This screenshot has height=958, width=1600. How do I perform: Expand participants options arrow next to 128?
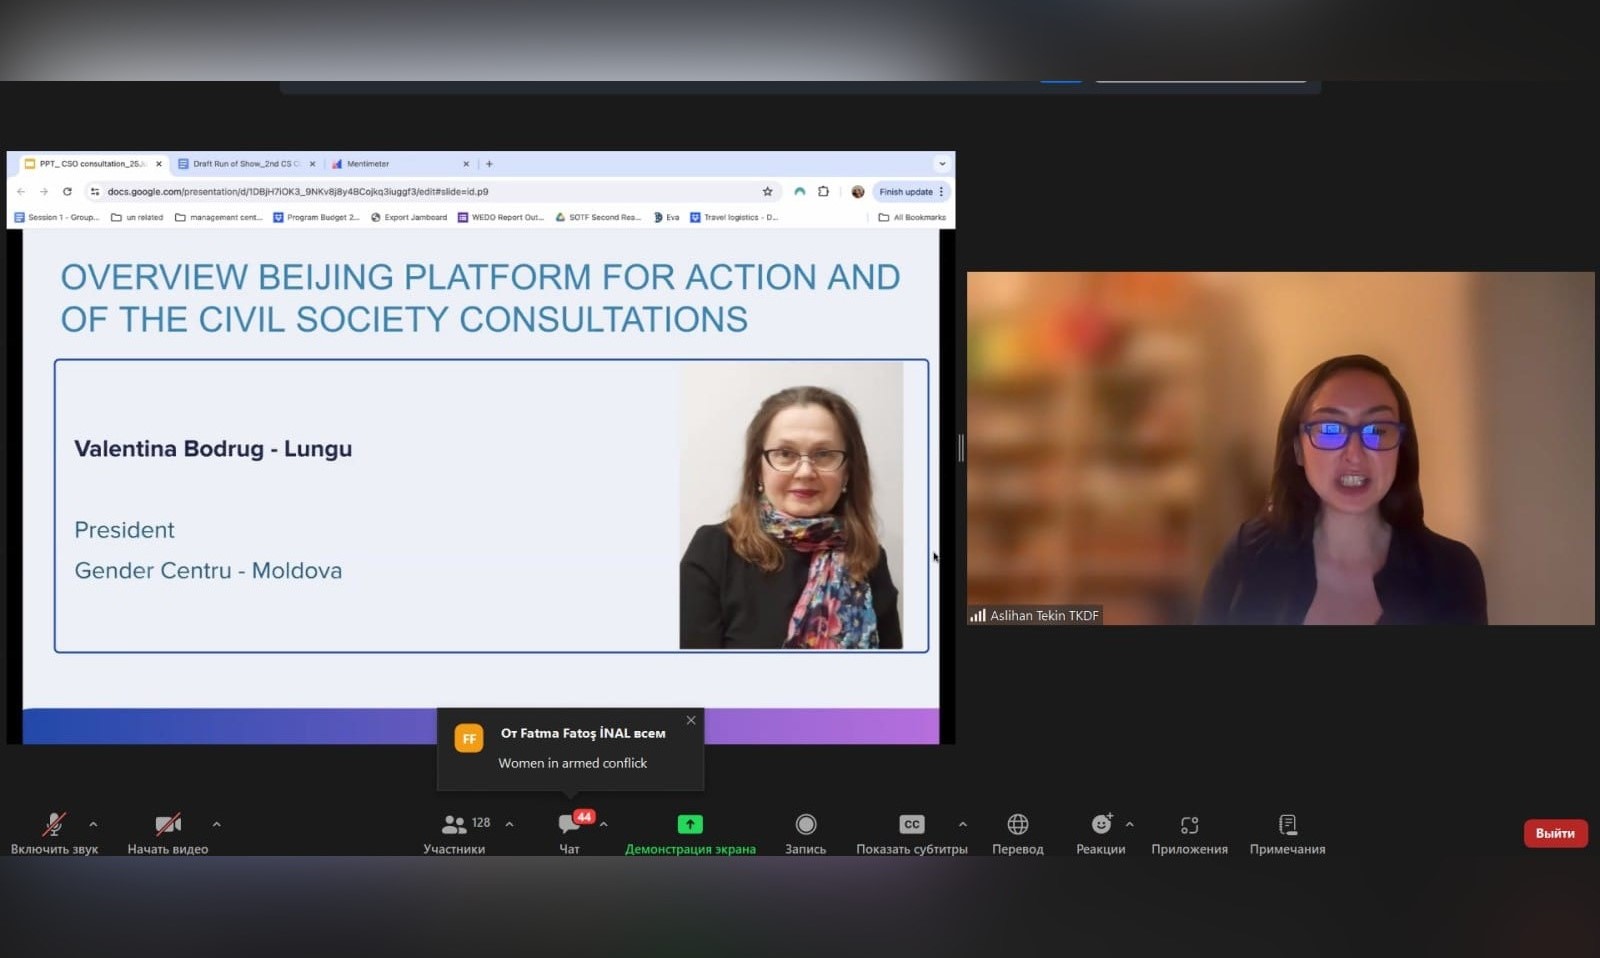(509, 824)
